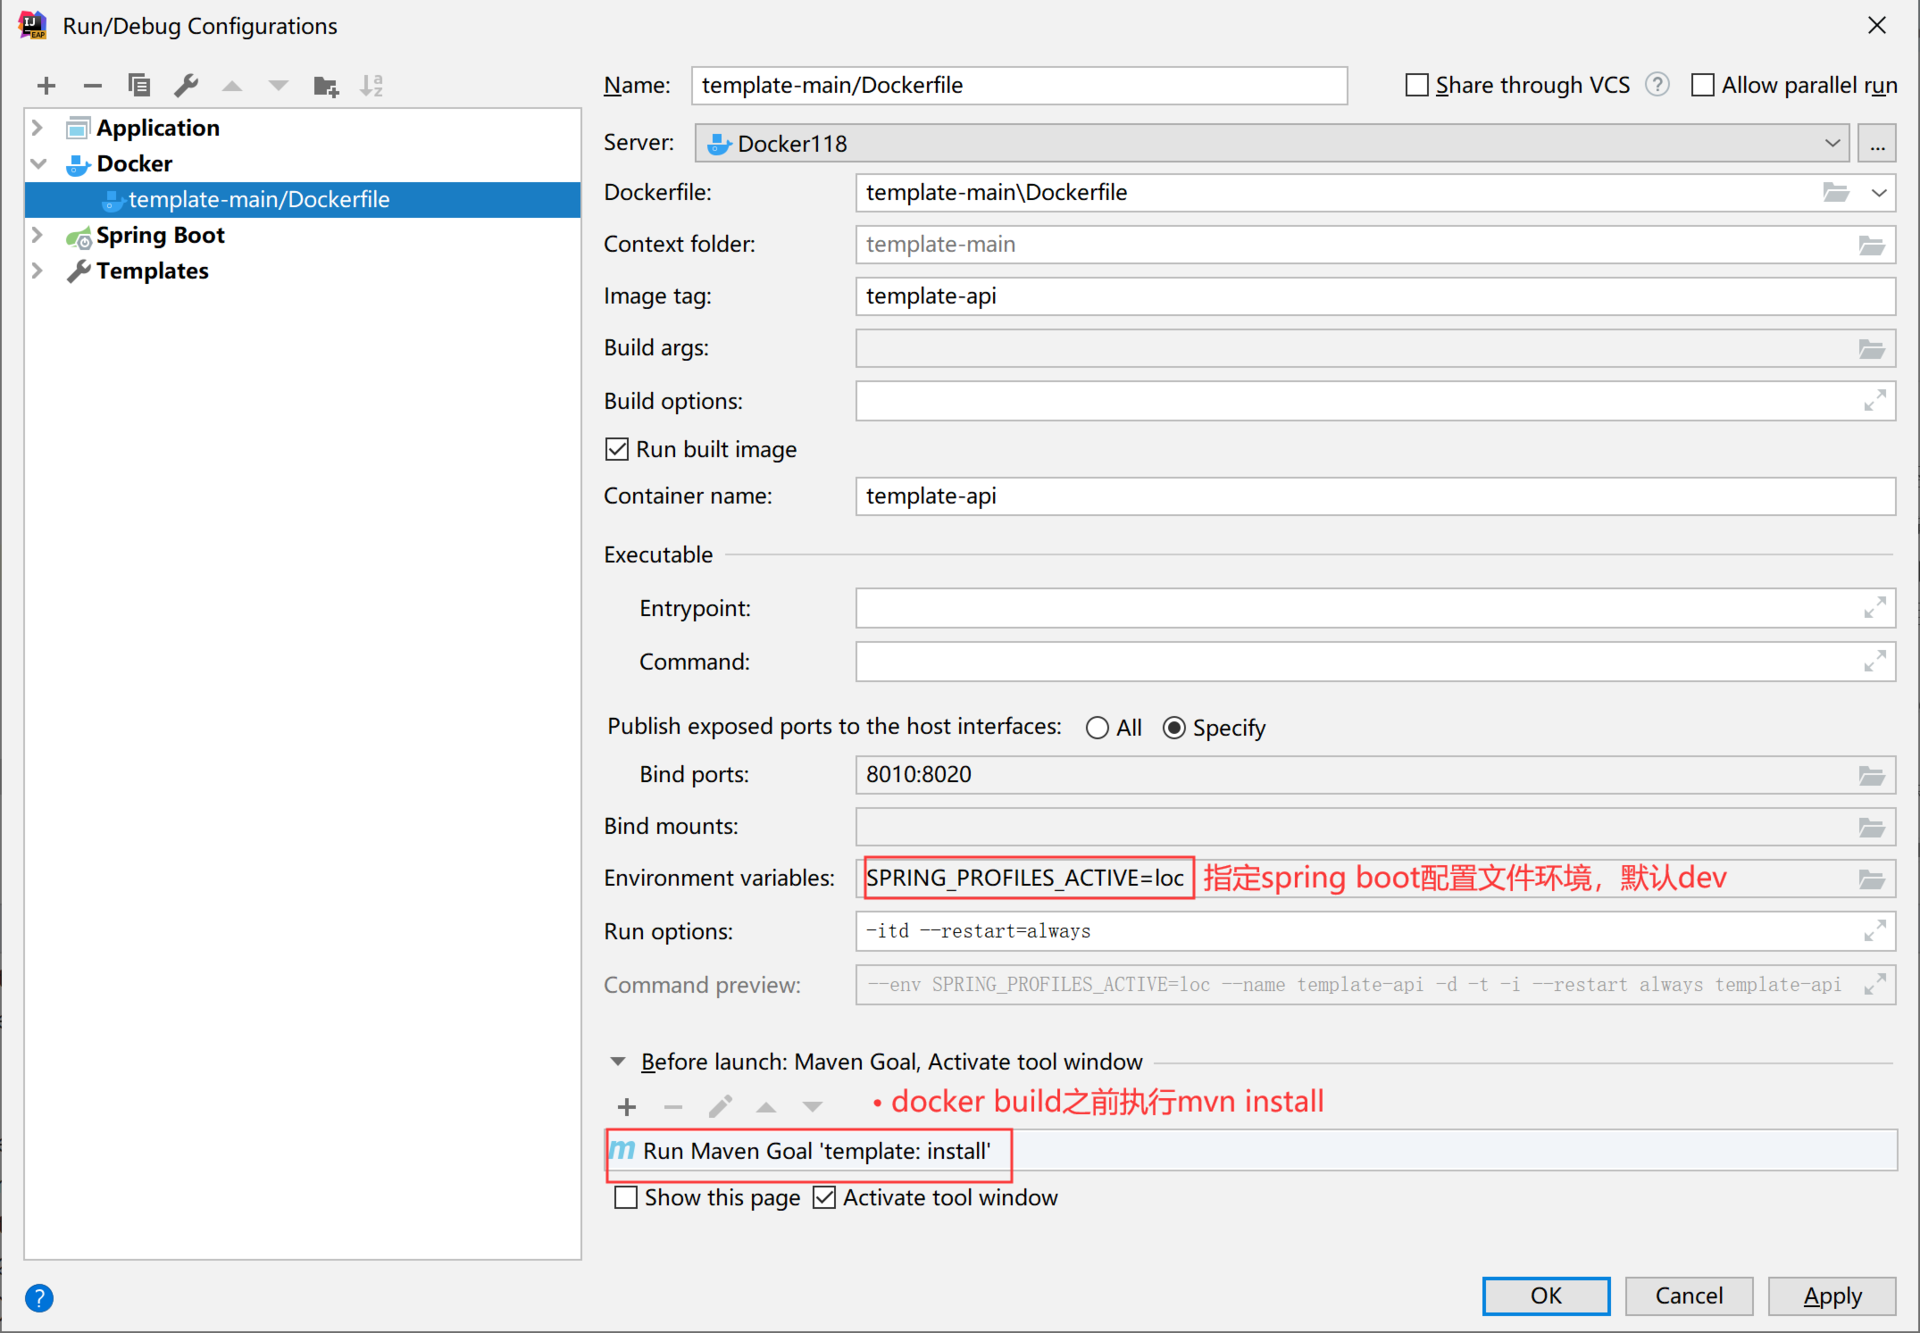Select template-main/Dockerfile configuration item
The height and width of the screenshot is (1333, 1920).
[259, 199]
